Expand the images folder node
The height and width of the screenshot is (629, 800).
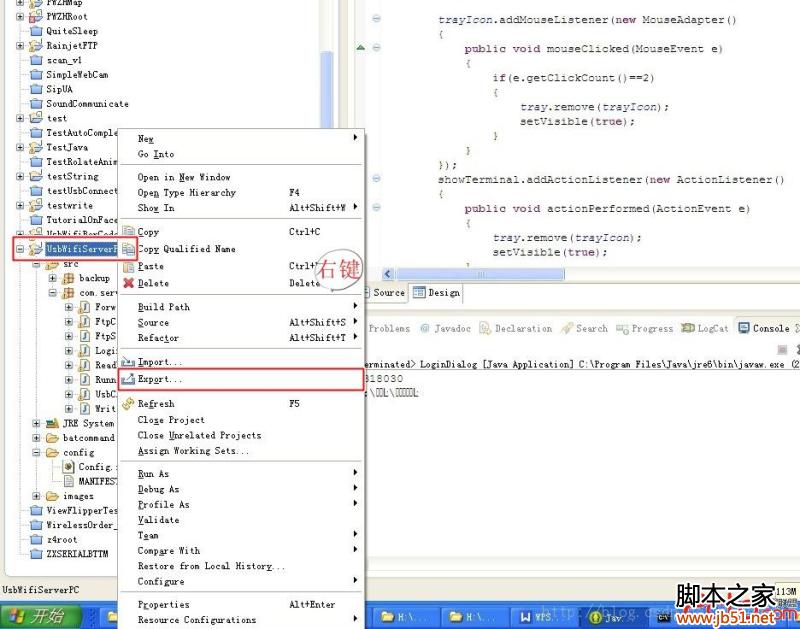point(37,496)
